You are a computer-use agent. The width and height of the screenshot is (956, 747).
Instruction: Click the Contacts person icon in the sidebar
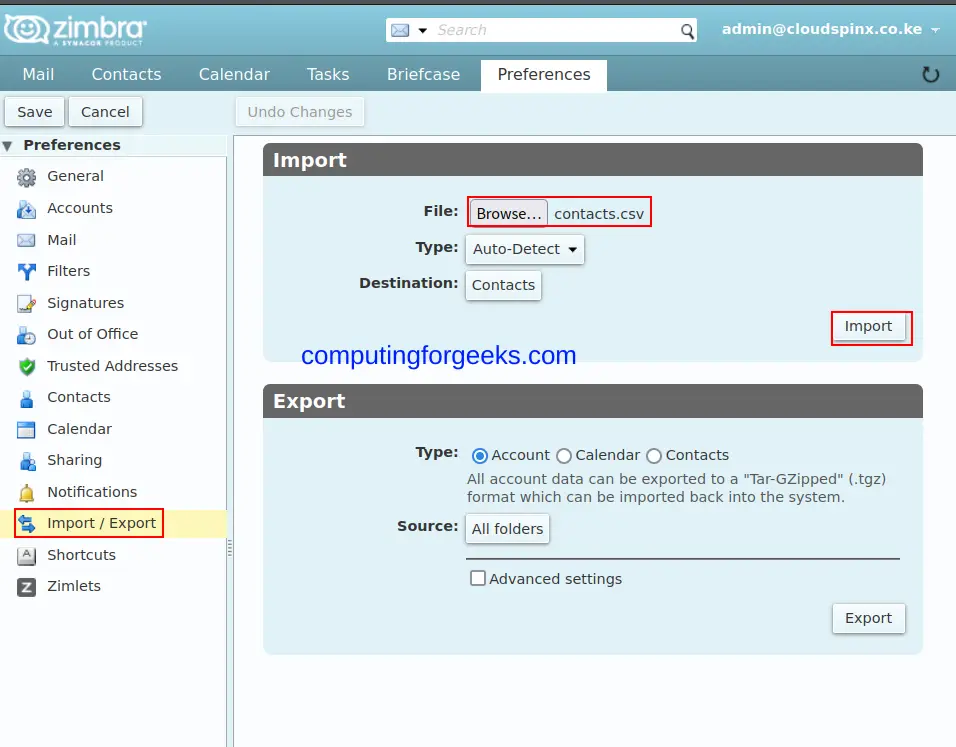(26, 398)
